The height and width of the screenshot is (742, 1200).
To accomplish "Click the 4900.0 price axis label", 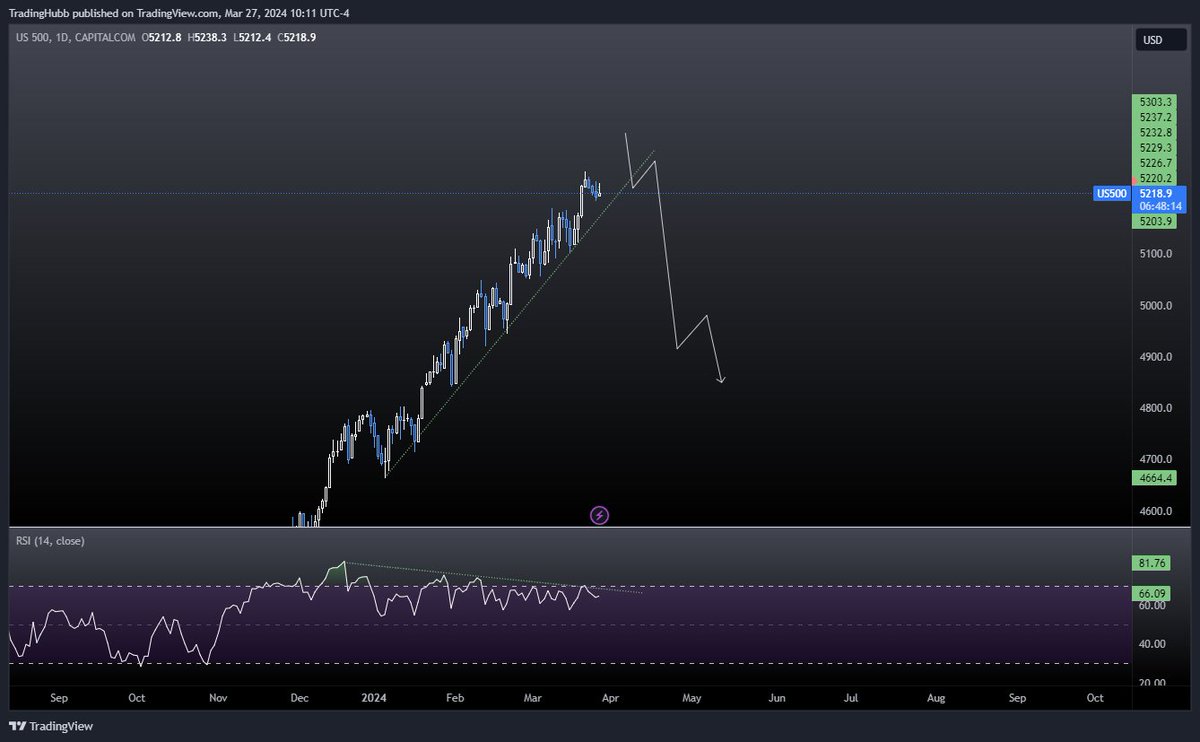I will pos(1156,357).
